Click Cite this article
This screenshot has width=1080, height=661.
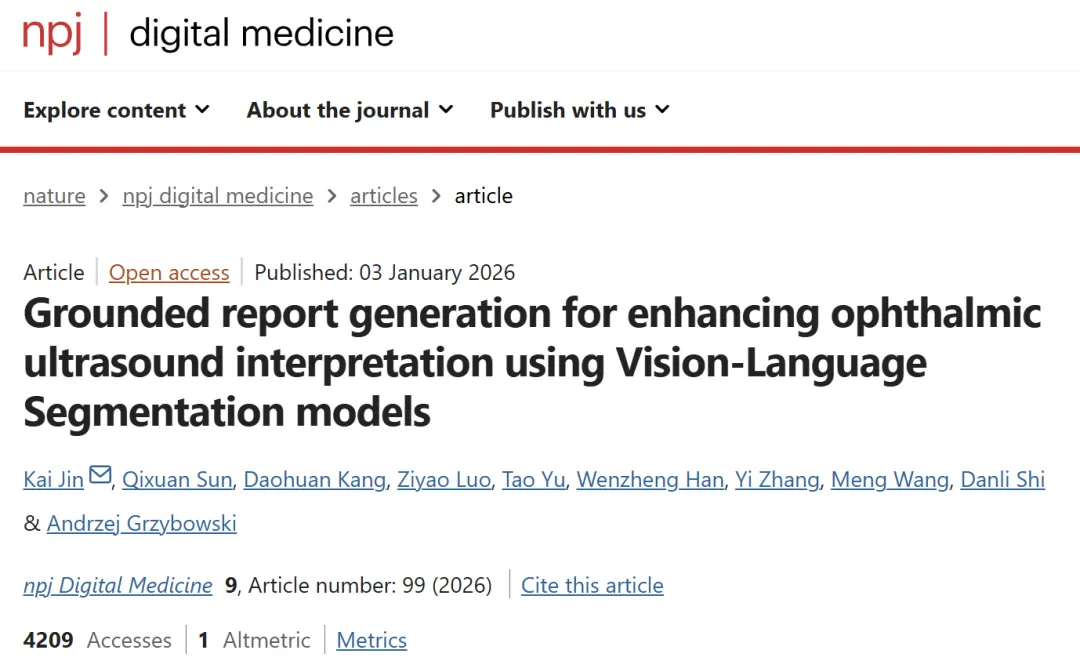[x=592, y=586]
